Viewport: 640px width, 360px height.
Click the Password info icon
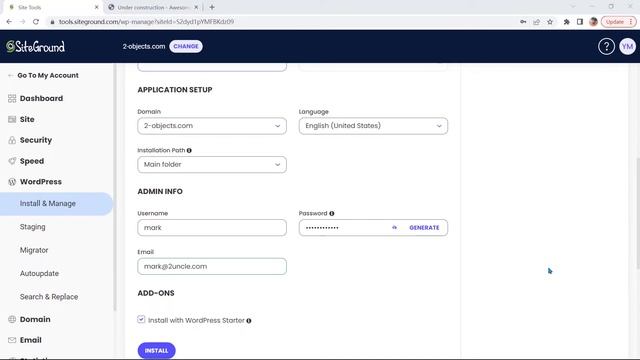coord(331,213)
